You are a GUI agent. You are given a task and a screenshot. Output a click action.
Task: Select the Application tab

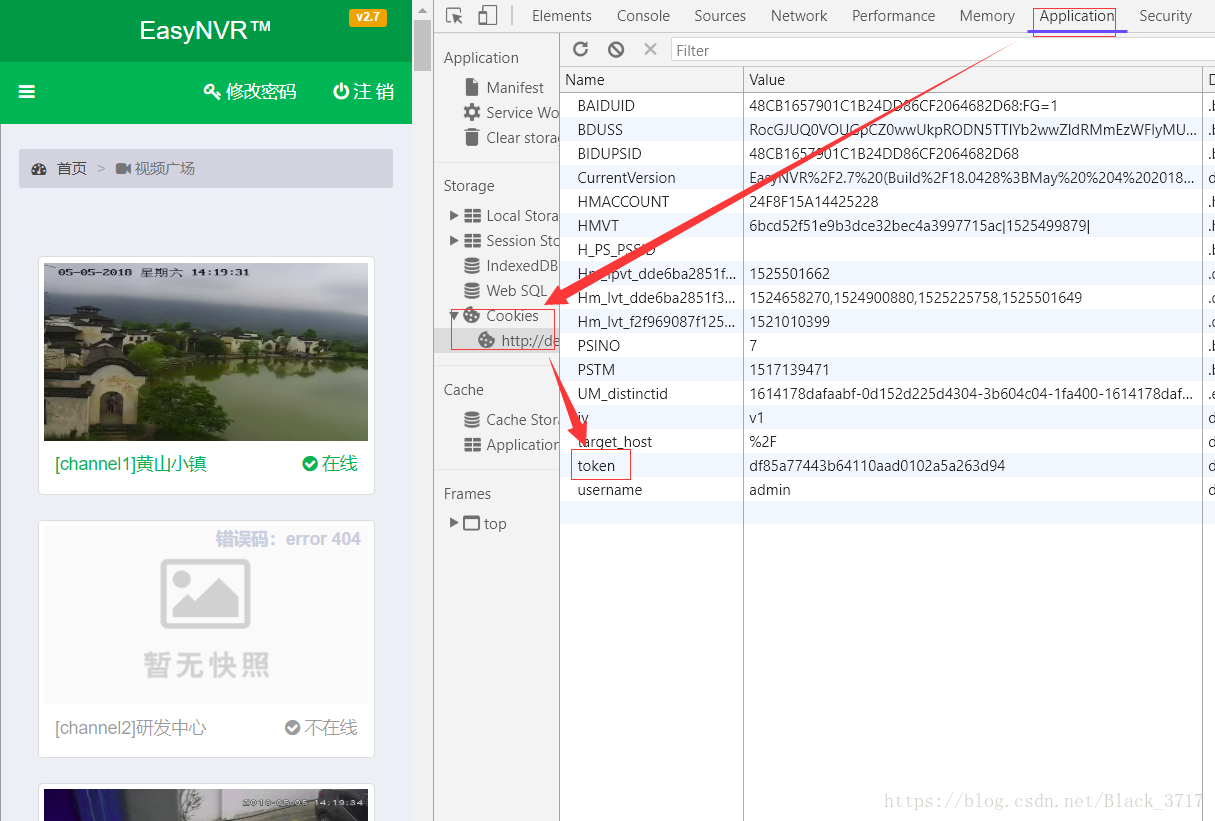coord(1077,16)
